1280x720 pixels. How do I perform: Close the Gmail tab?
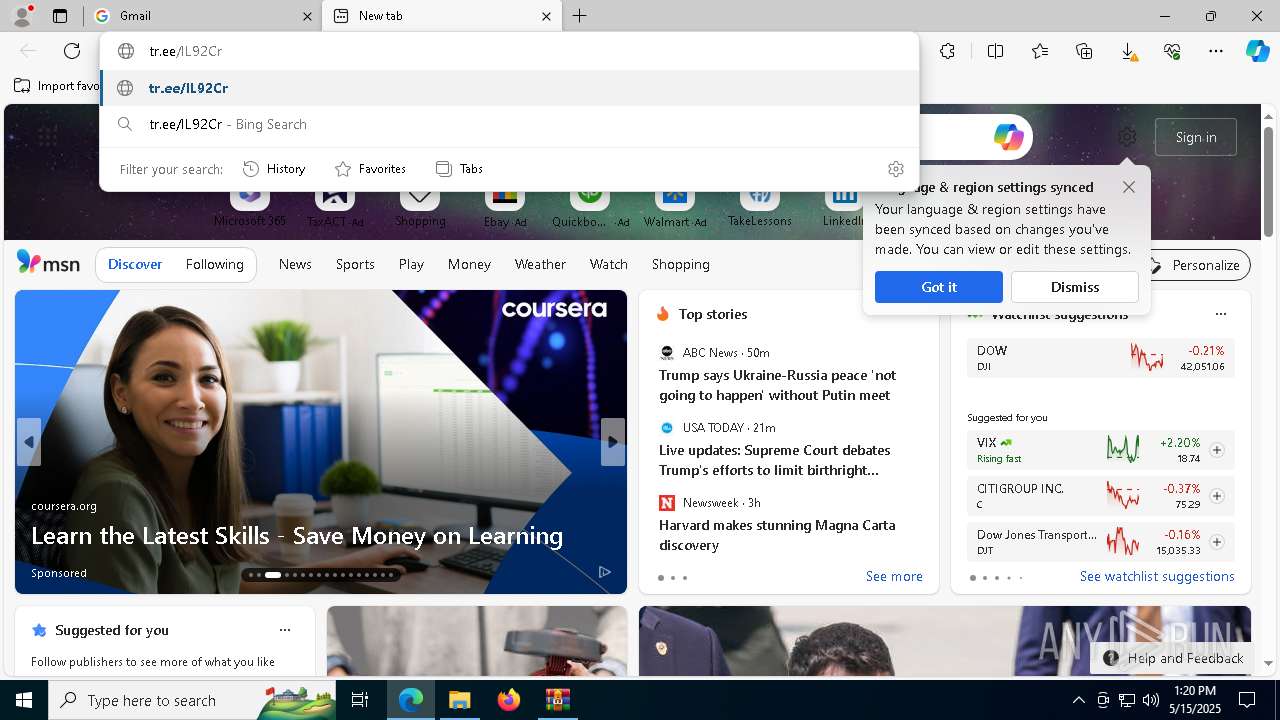pyautogui.click(x=307, y=16)
